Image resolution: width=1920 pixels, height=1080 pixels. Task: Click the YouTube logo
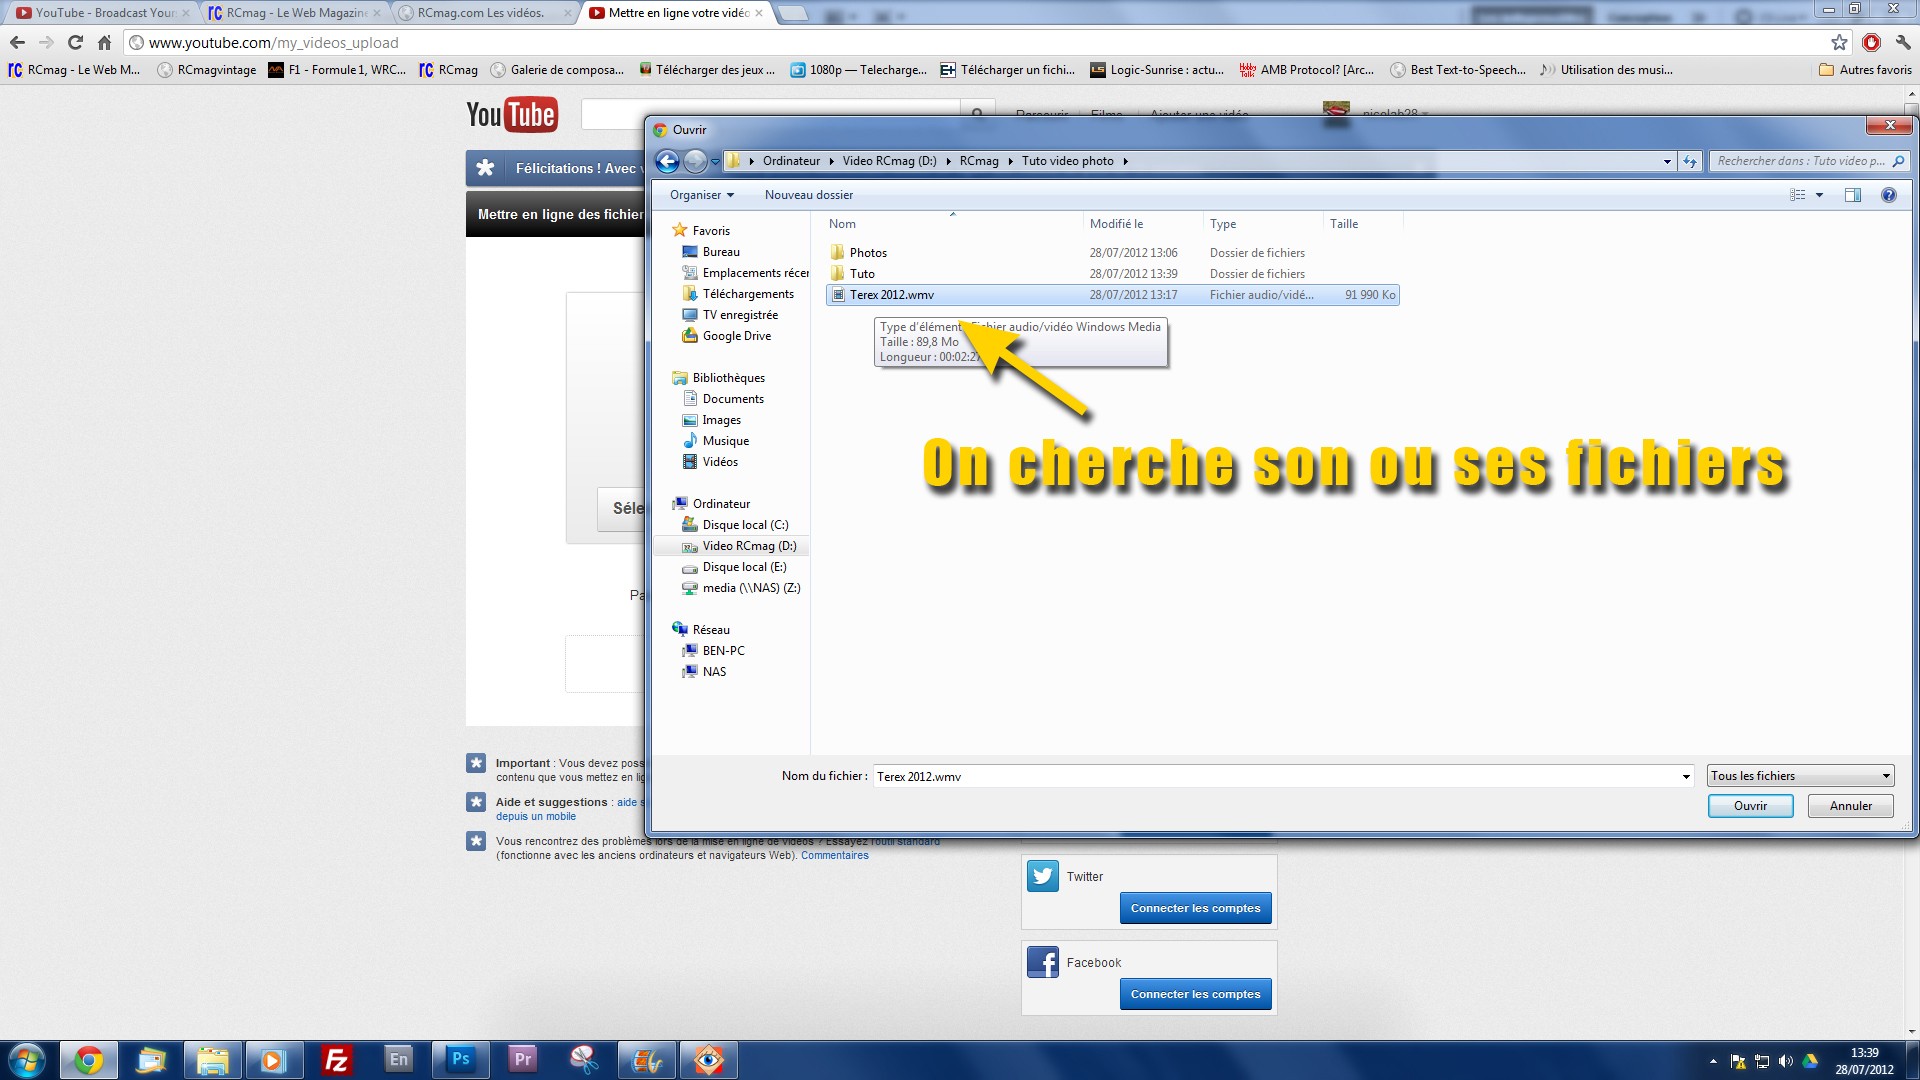pos(511,115)
